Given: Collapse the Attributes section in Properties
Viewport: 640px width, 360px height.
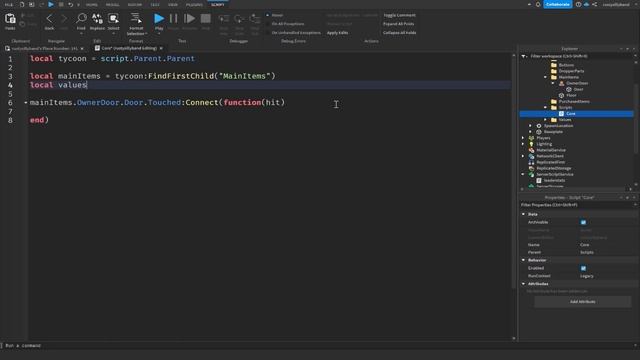Looking at the screenshot, I should tap(524, 284).
